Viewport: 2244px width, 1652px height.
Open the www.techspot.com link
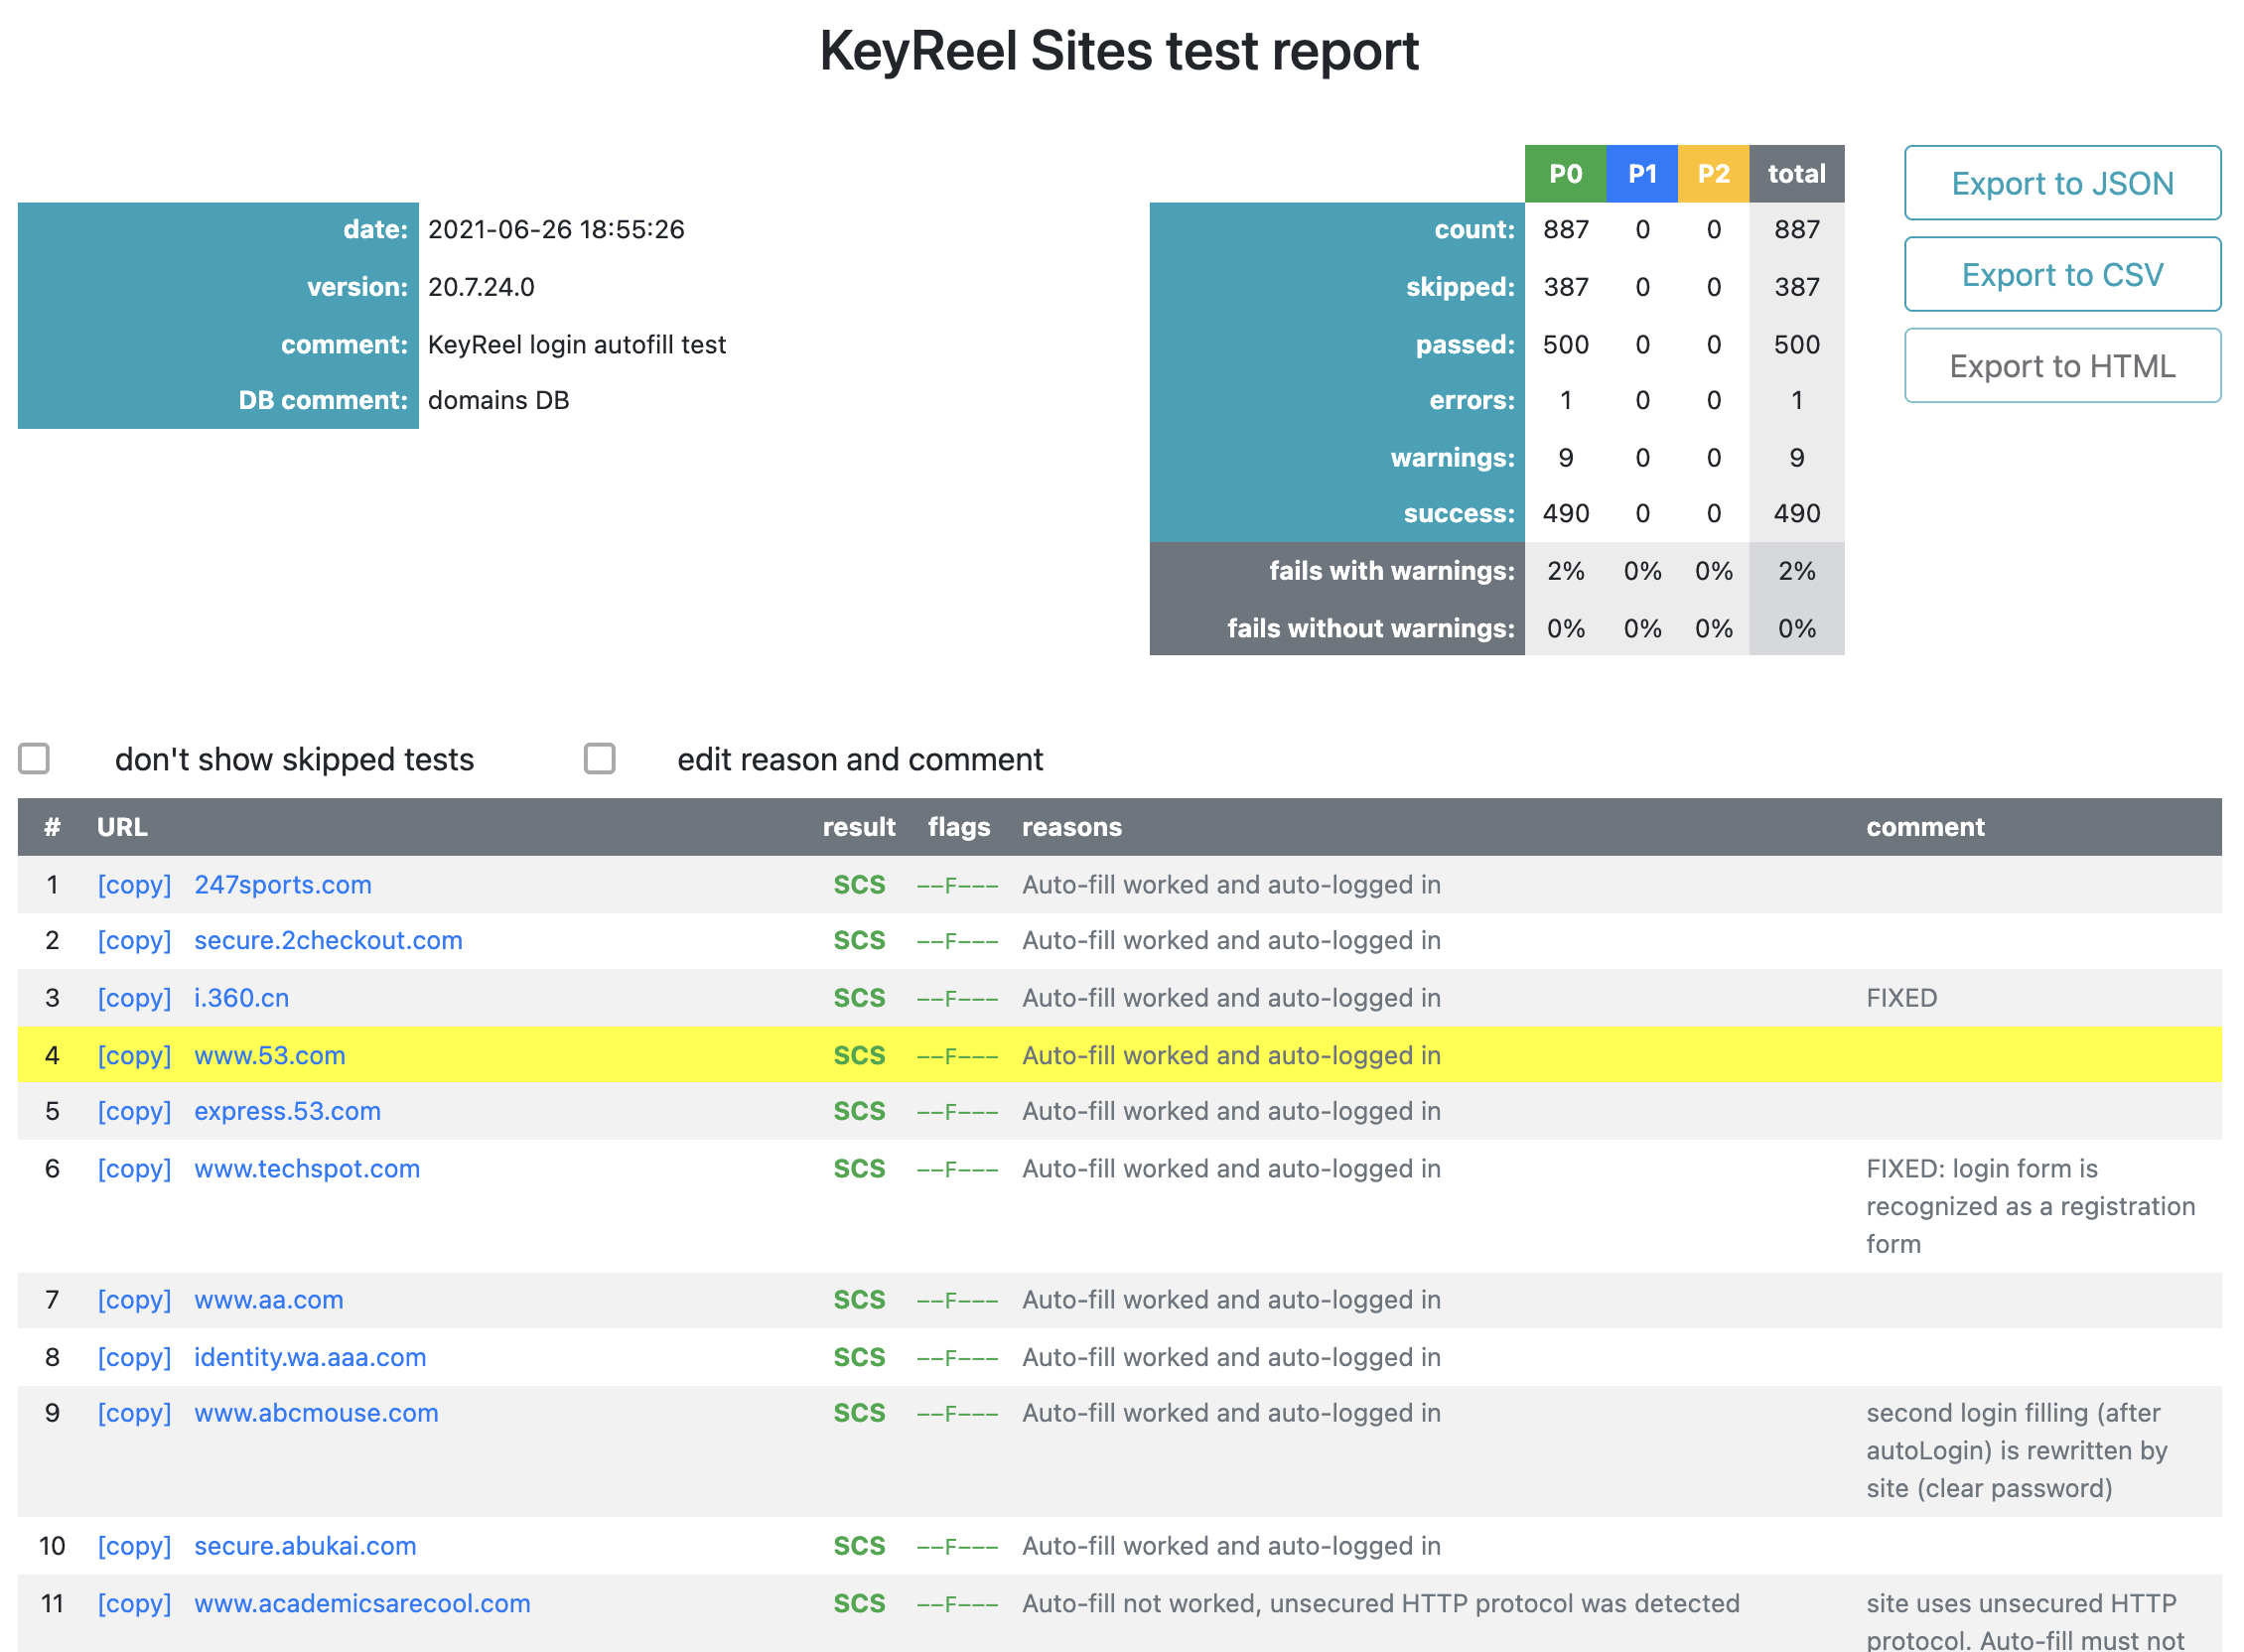pos(307,1169)
